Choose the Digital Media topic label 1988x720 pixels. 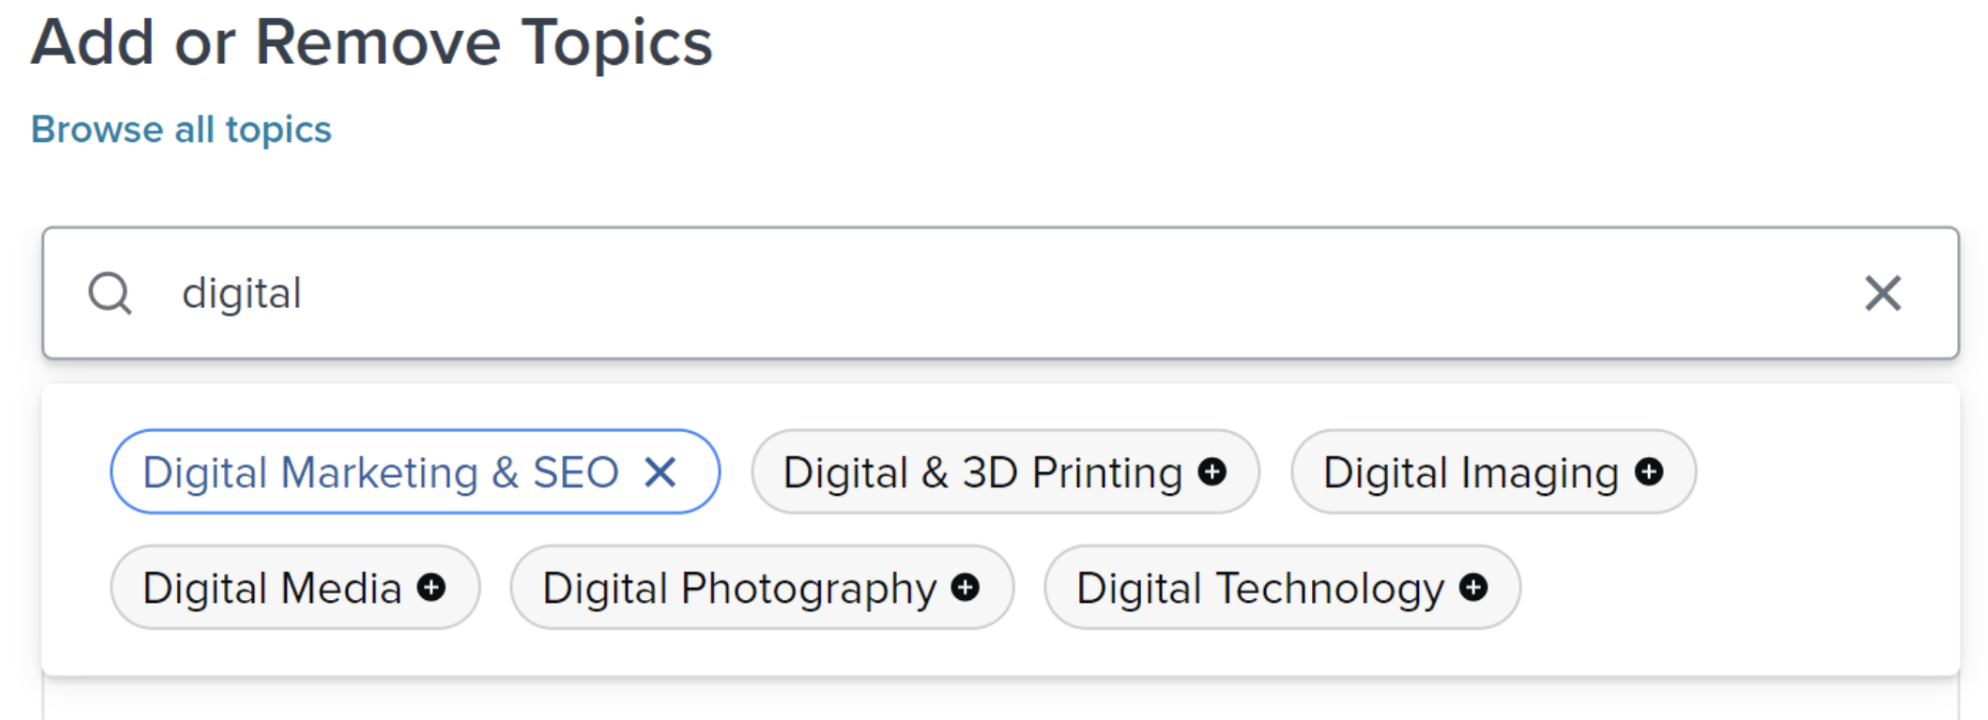coord(271,588)
